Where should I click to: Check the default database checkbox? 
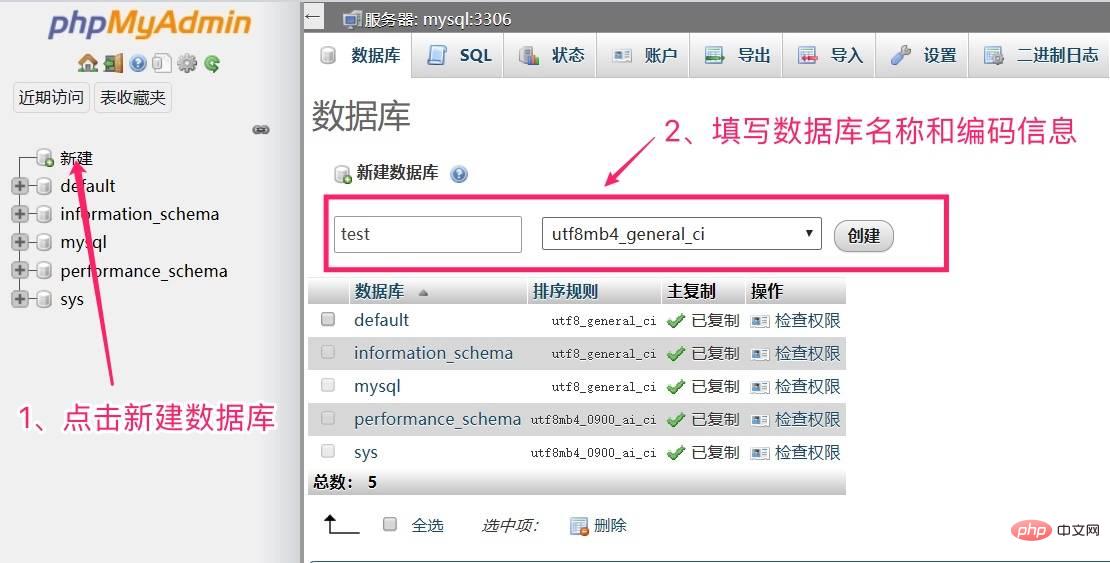click(x=328, y=319)
